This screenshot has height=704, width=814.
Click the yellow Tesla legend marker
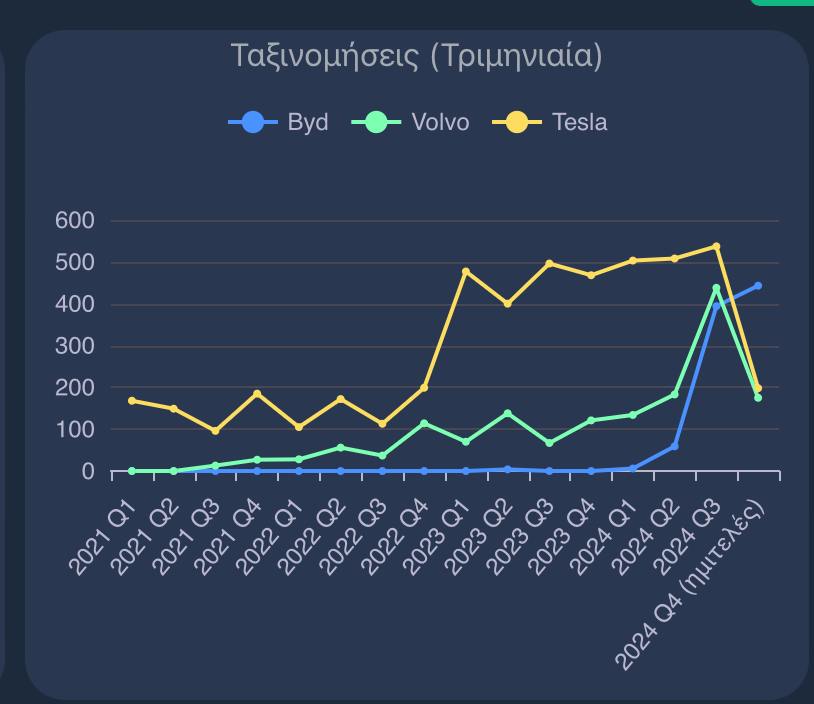(517, 123)
